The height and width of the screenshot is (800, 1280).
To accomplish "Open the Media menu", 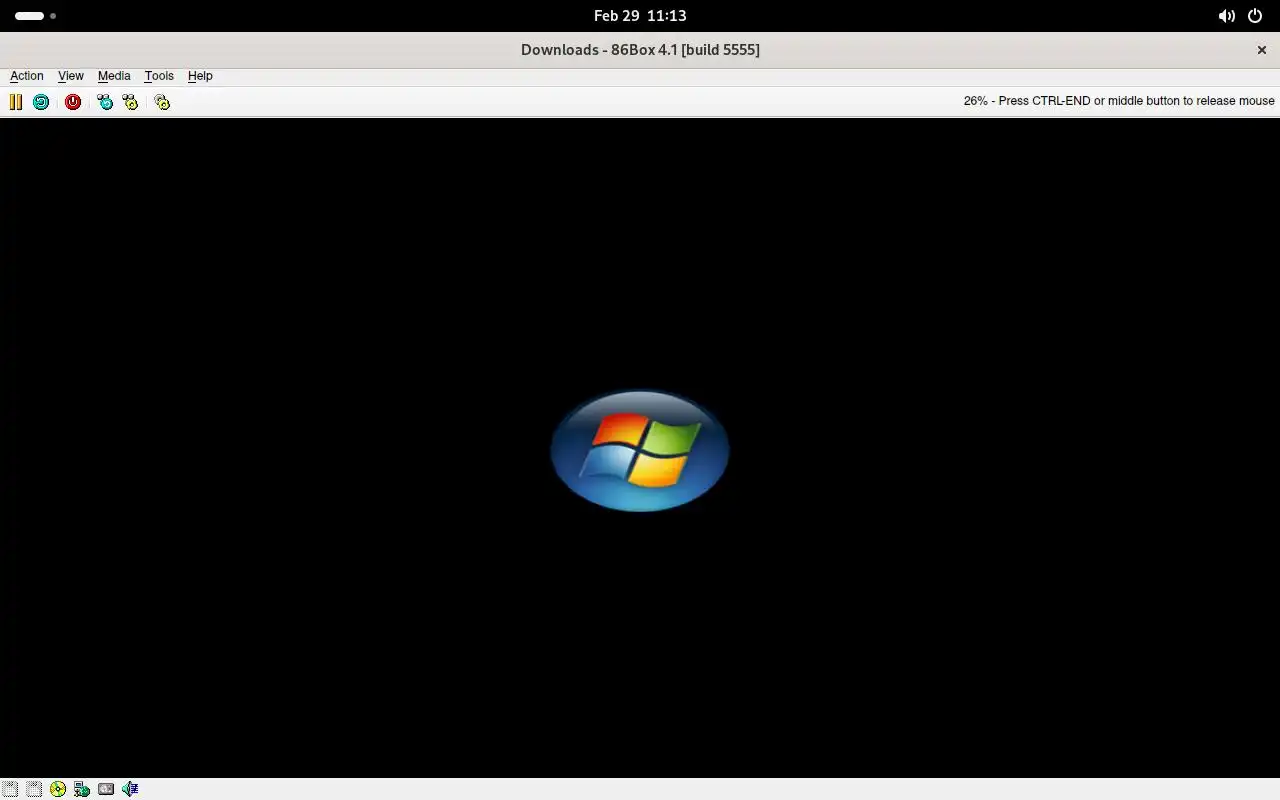I will coord(114,76).
